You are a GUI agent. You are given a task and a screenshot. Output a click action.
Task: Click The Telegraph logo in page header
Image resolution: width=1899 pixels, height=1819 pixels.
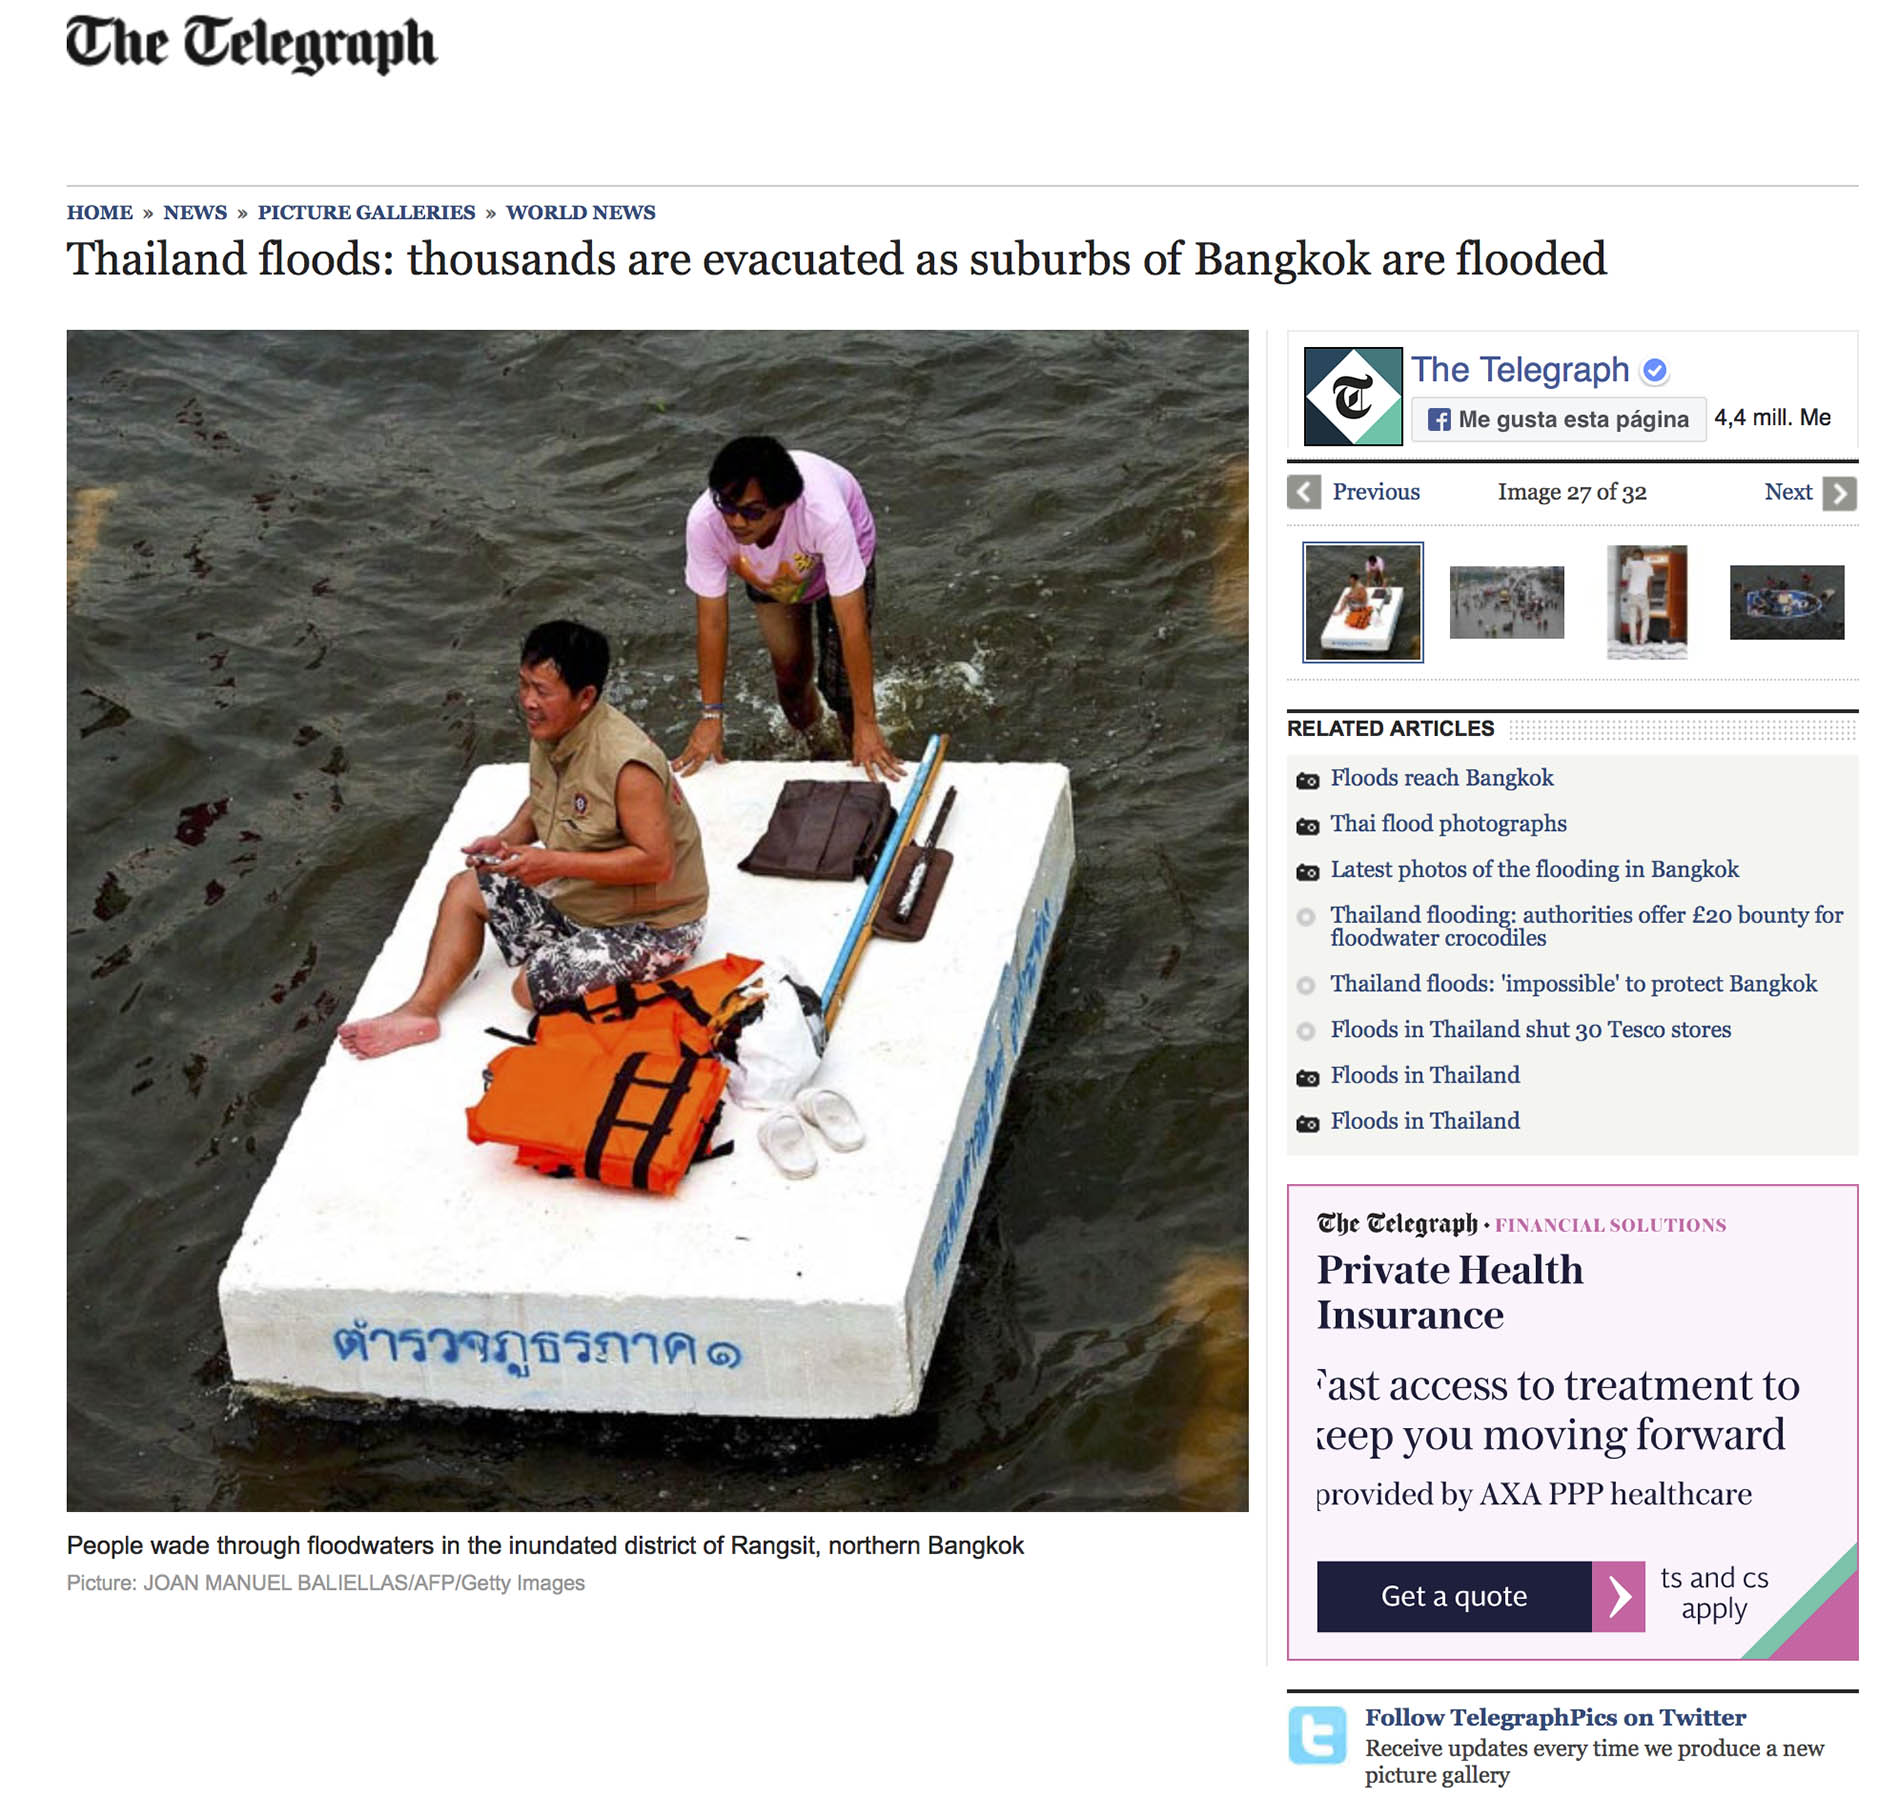(251, 44)
